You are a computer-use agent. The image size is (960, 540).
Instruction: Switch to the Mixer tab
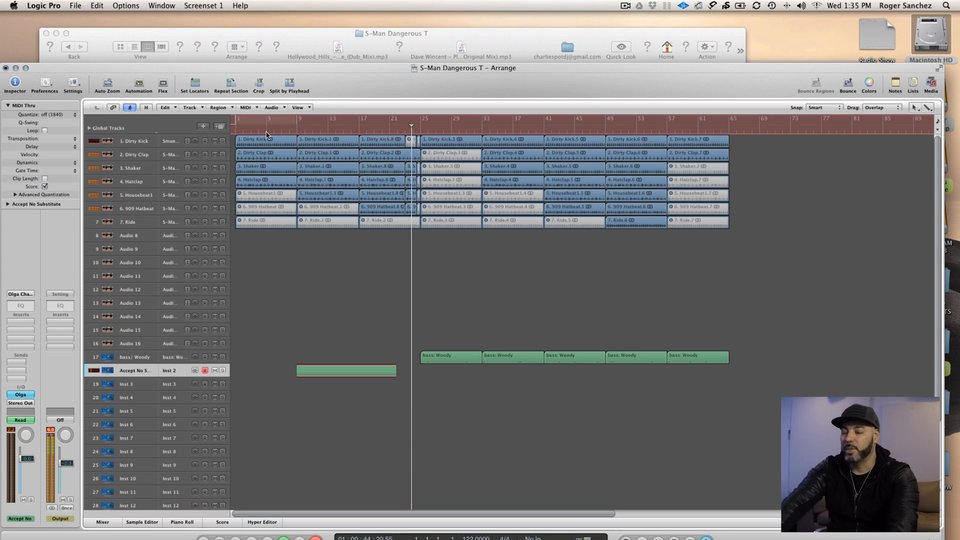[102, 522]
